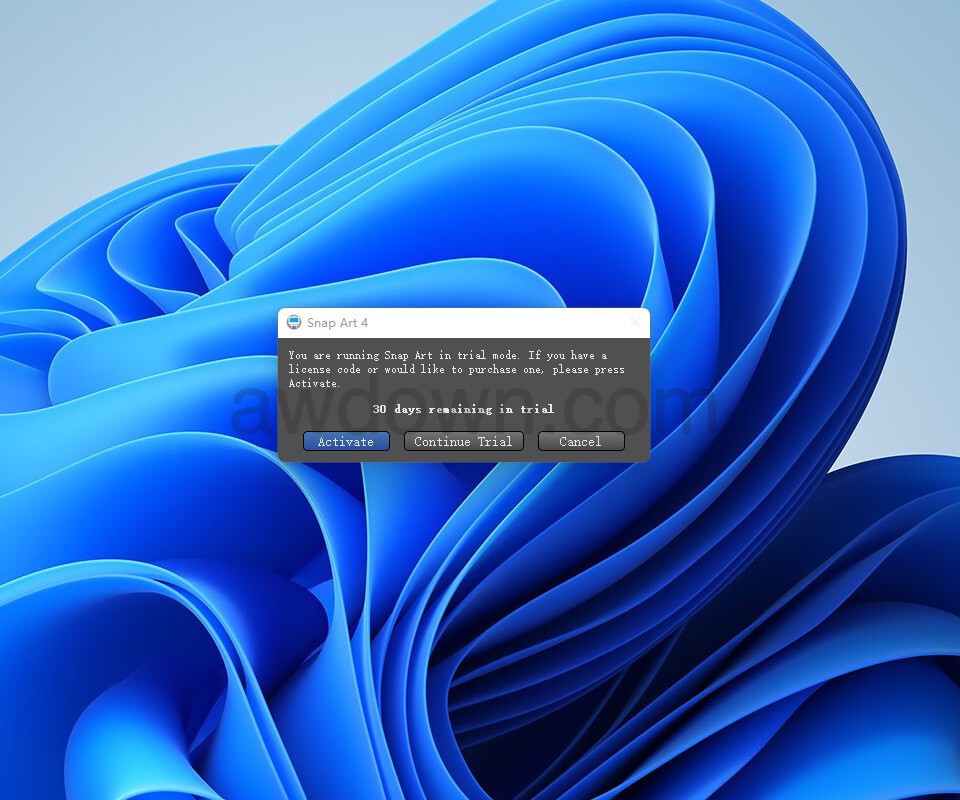Click the words "trial mode" in the message
This screenshot has height=800, width=960.
(485, 355)
